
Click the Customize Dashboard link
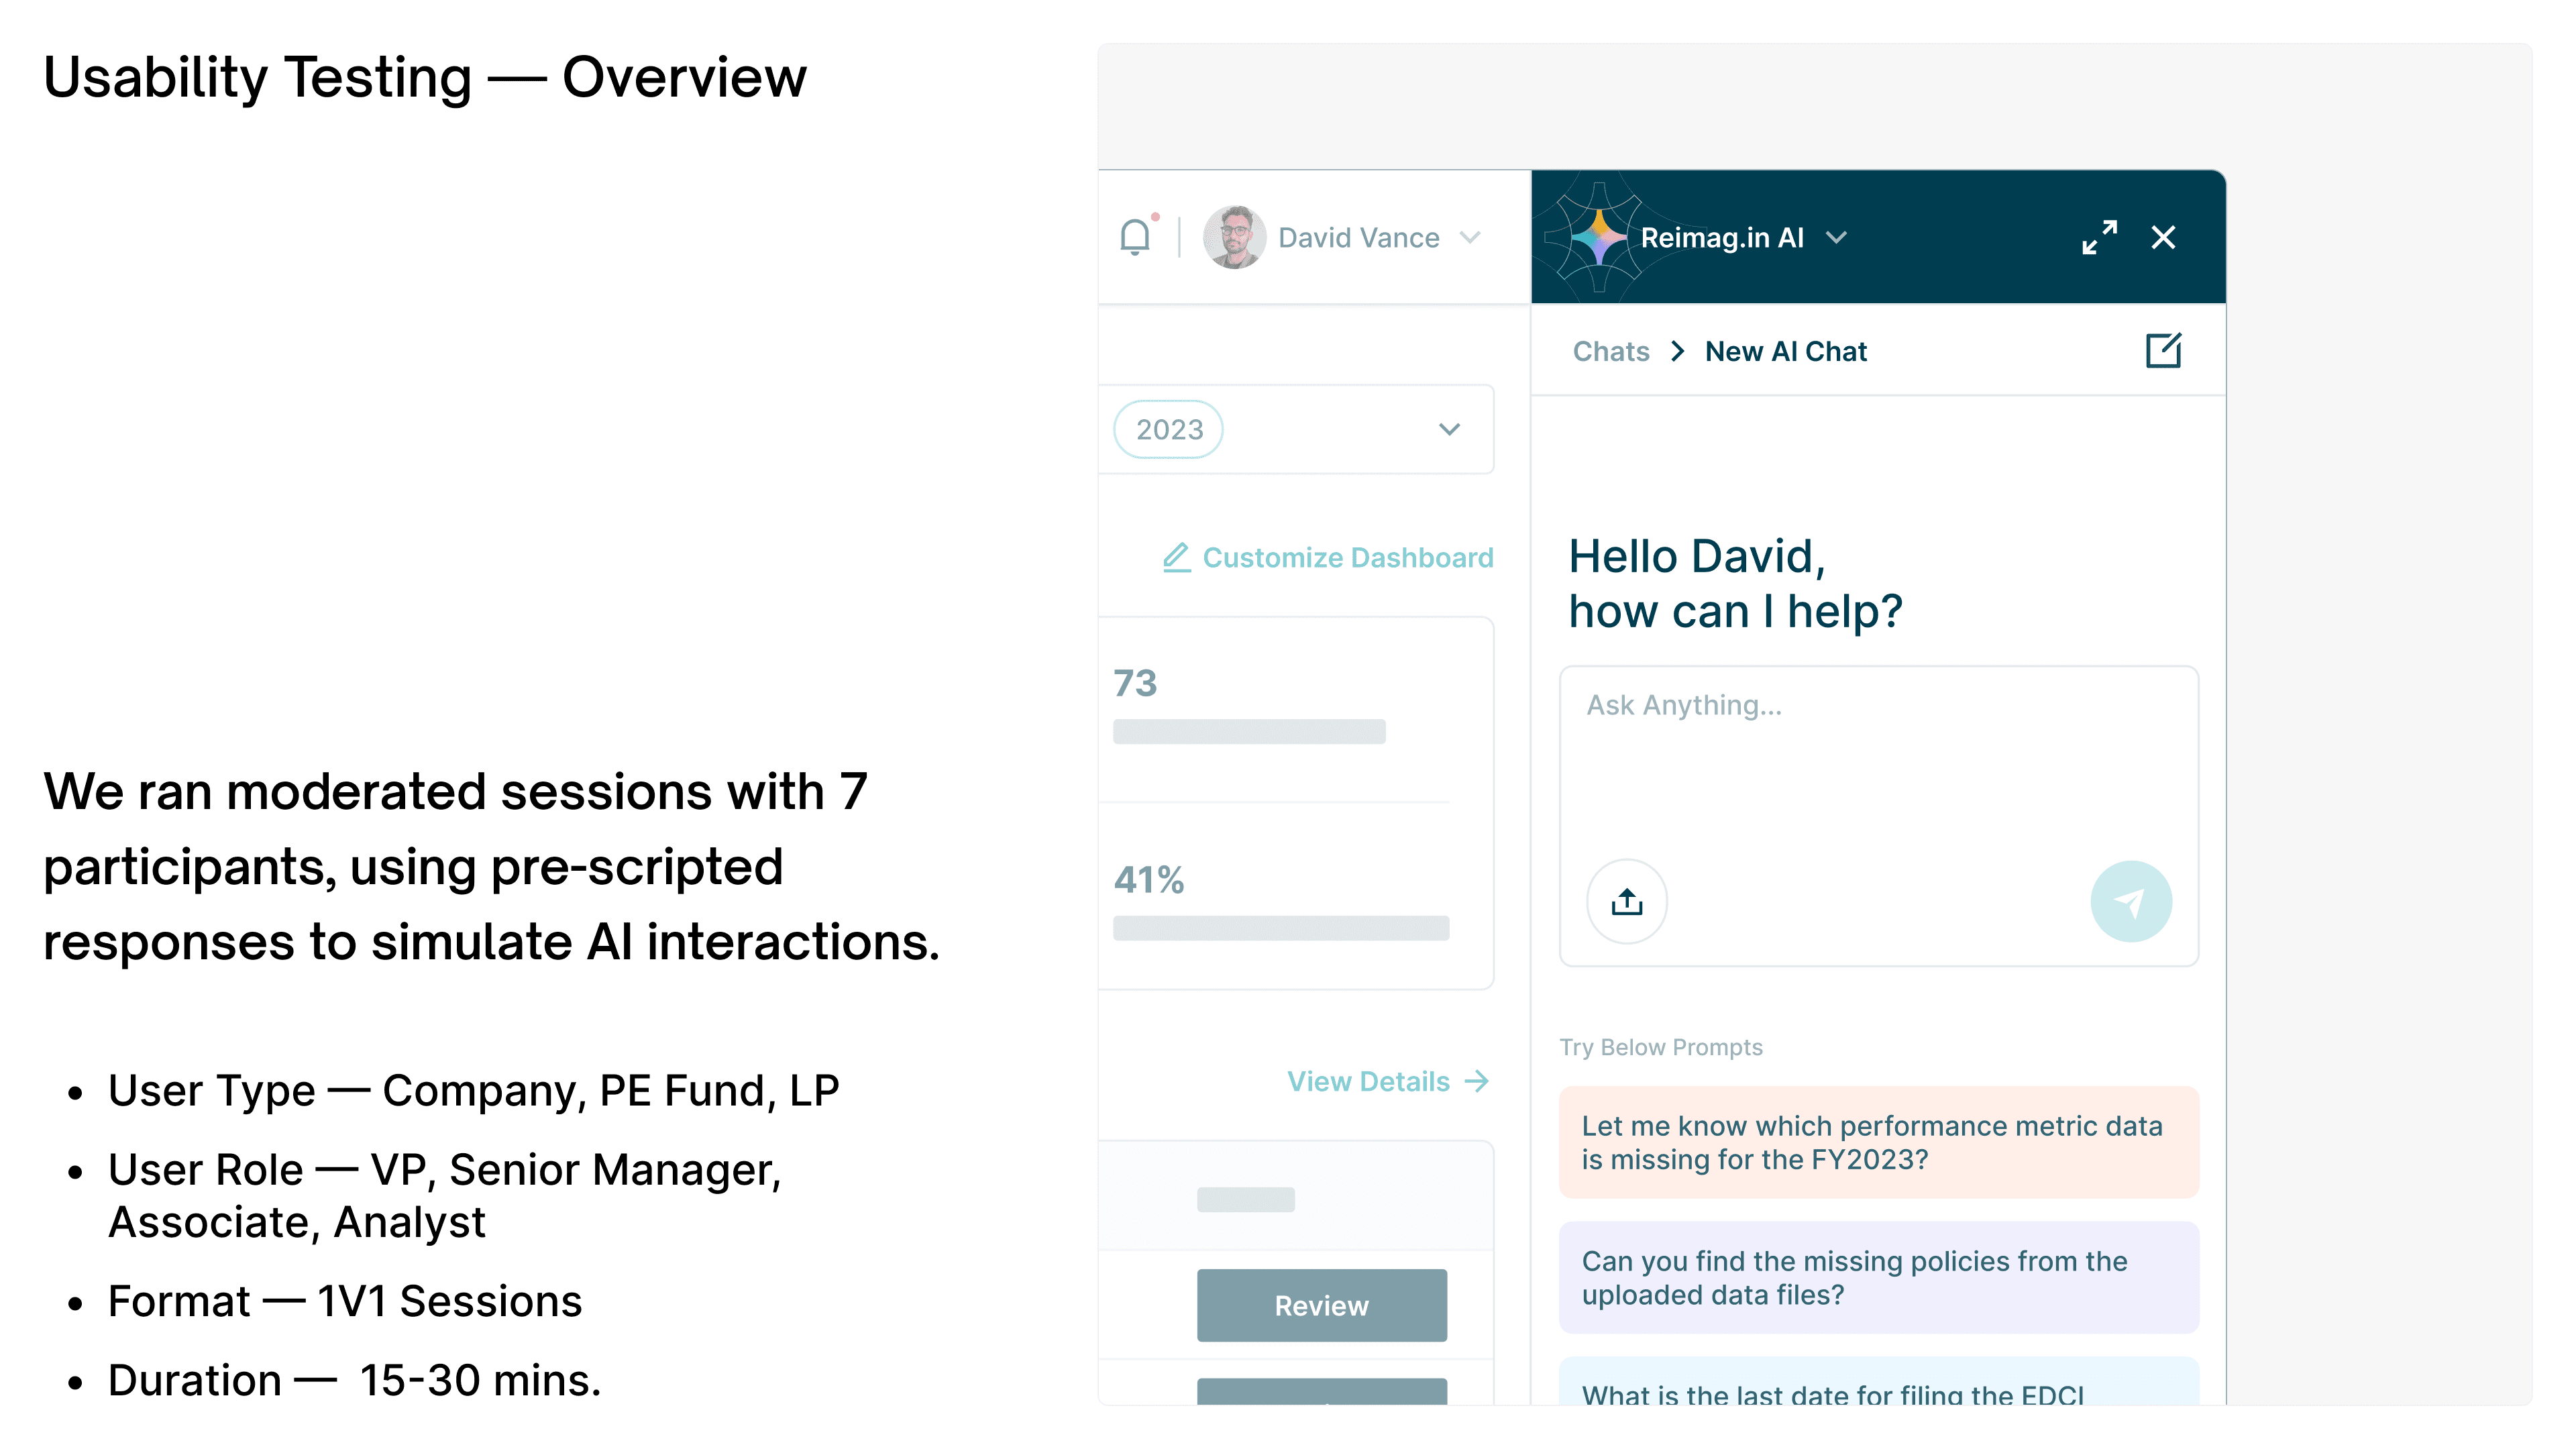(x=1347, y=557)
